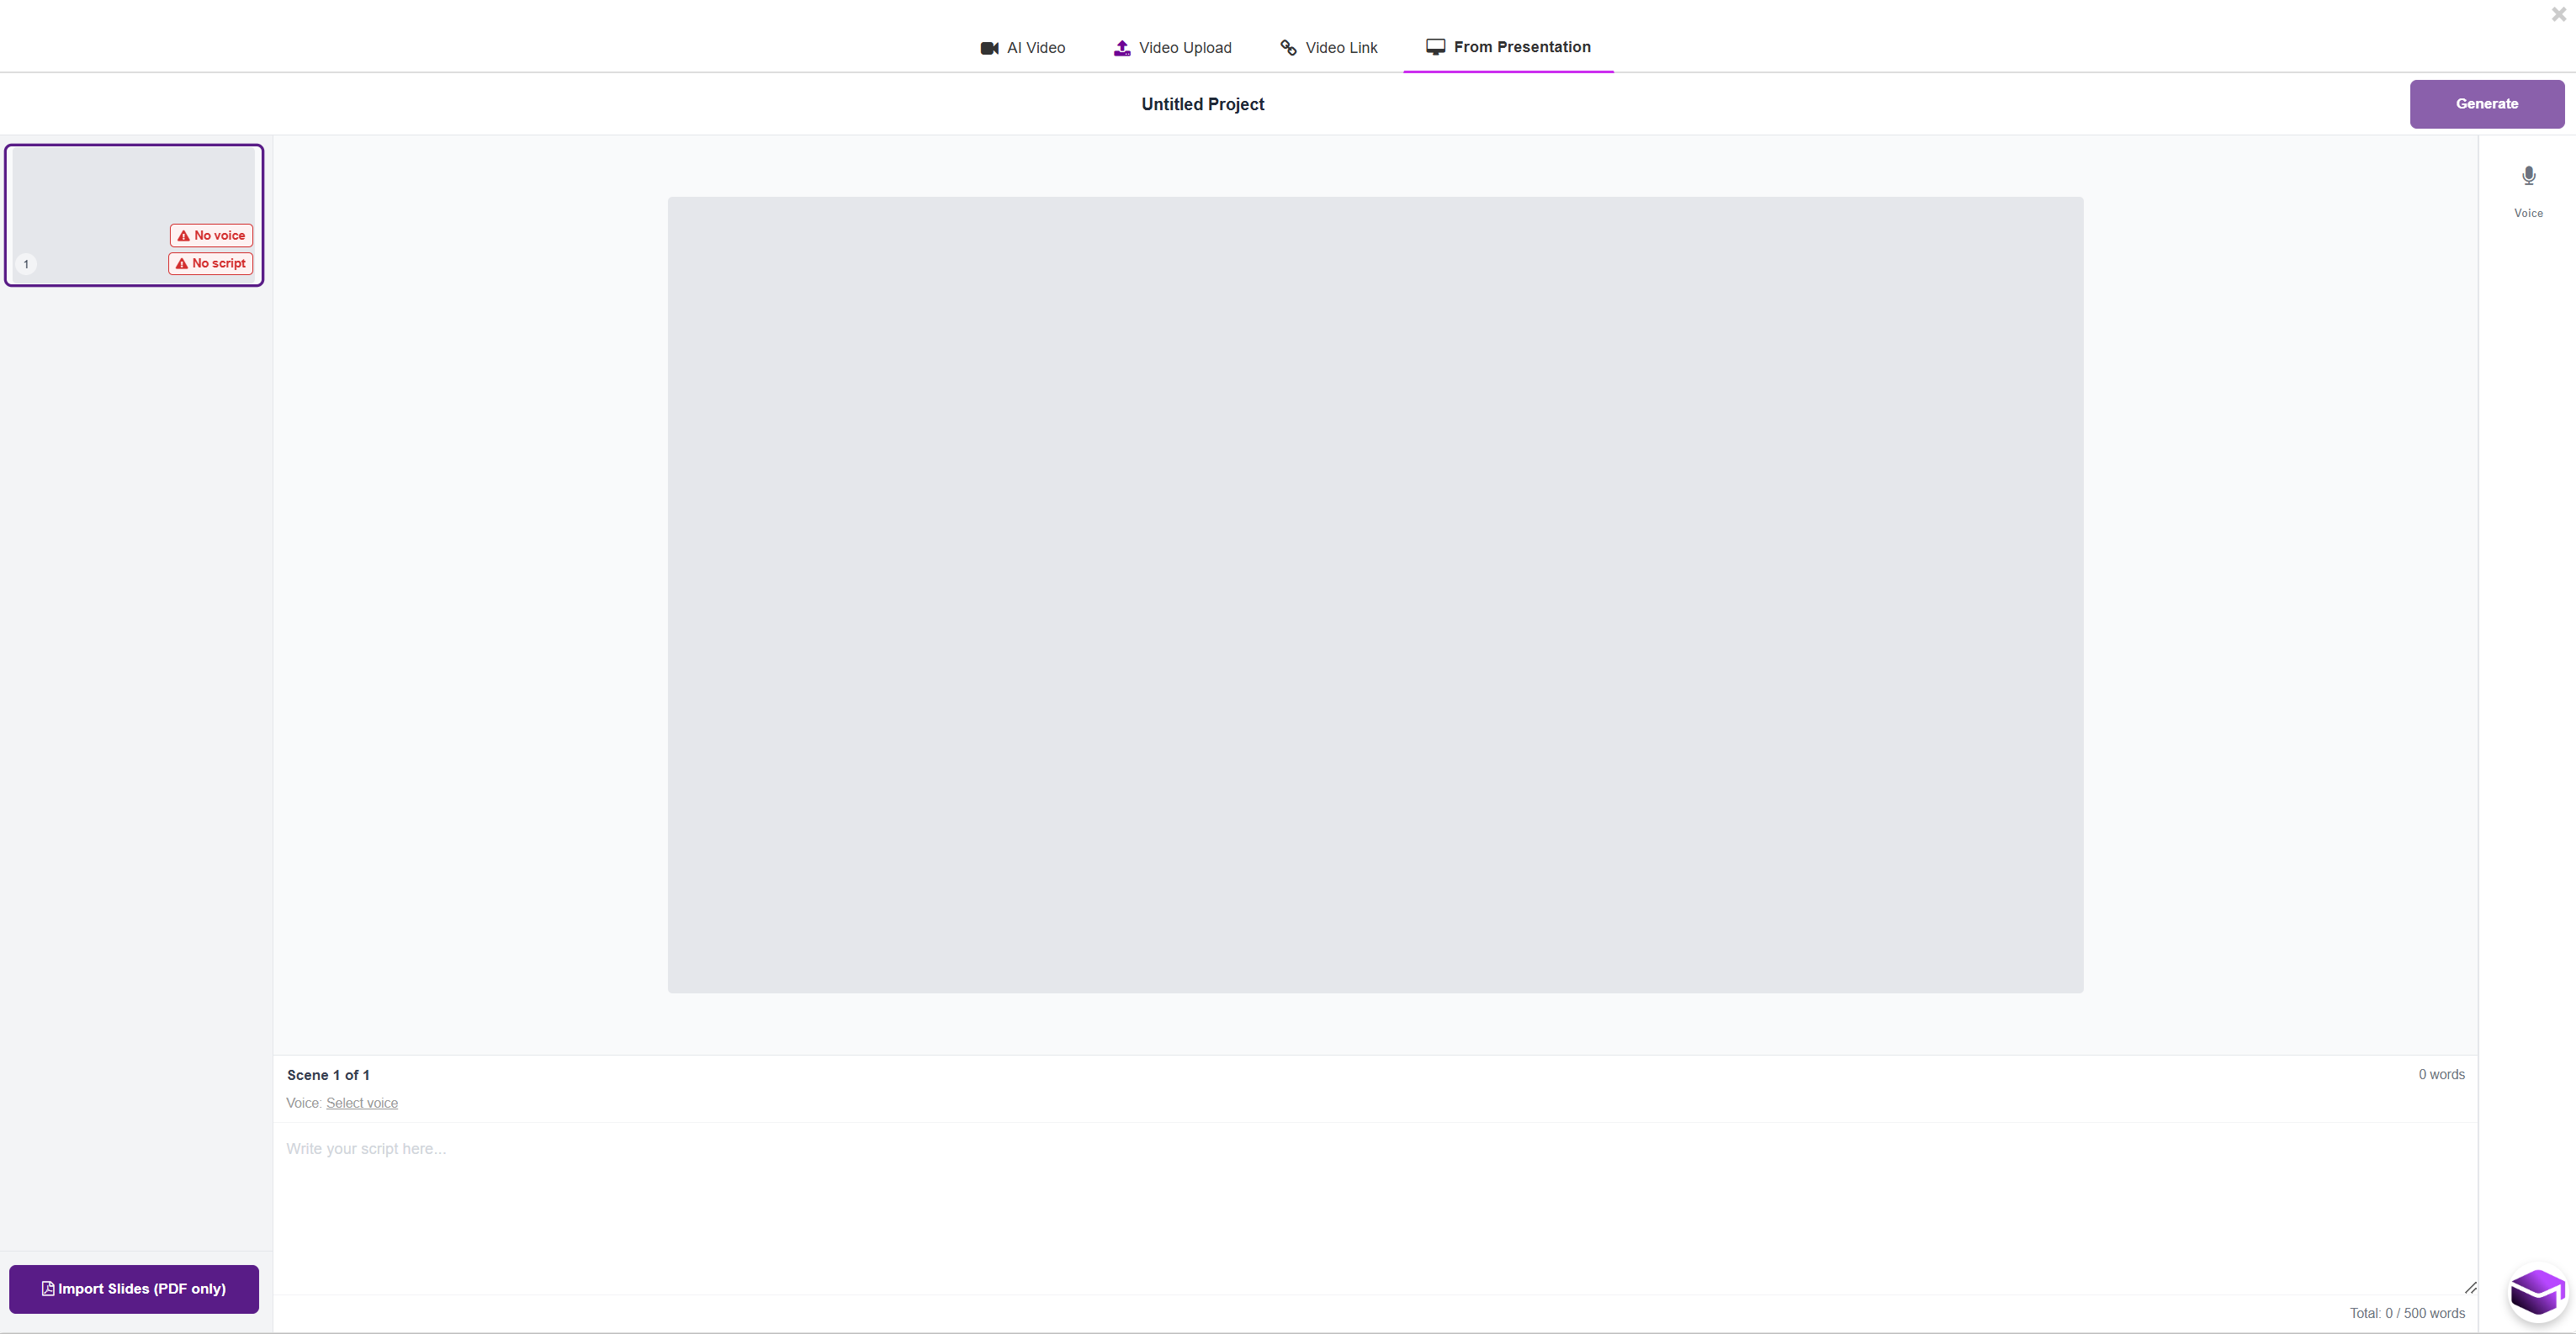
Task: Click the microphone Voice icon
Action: 2528,177
